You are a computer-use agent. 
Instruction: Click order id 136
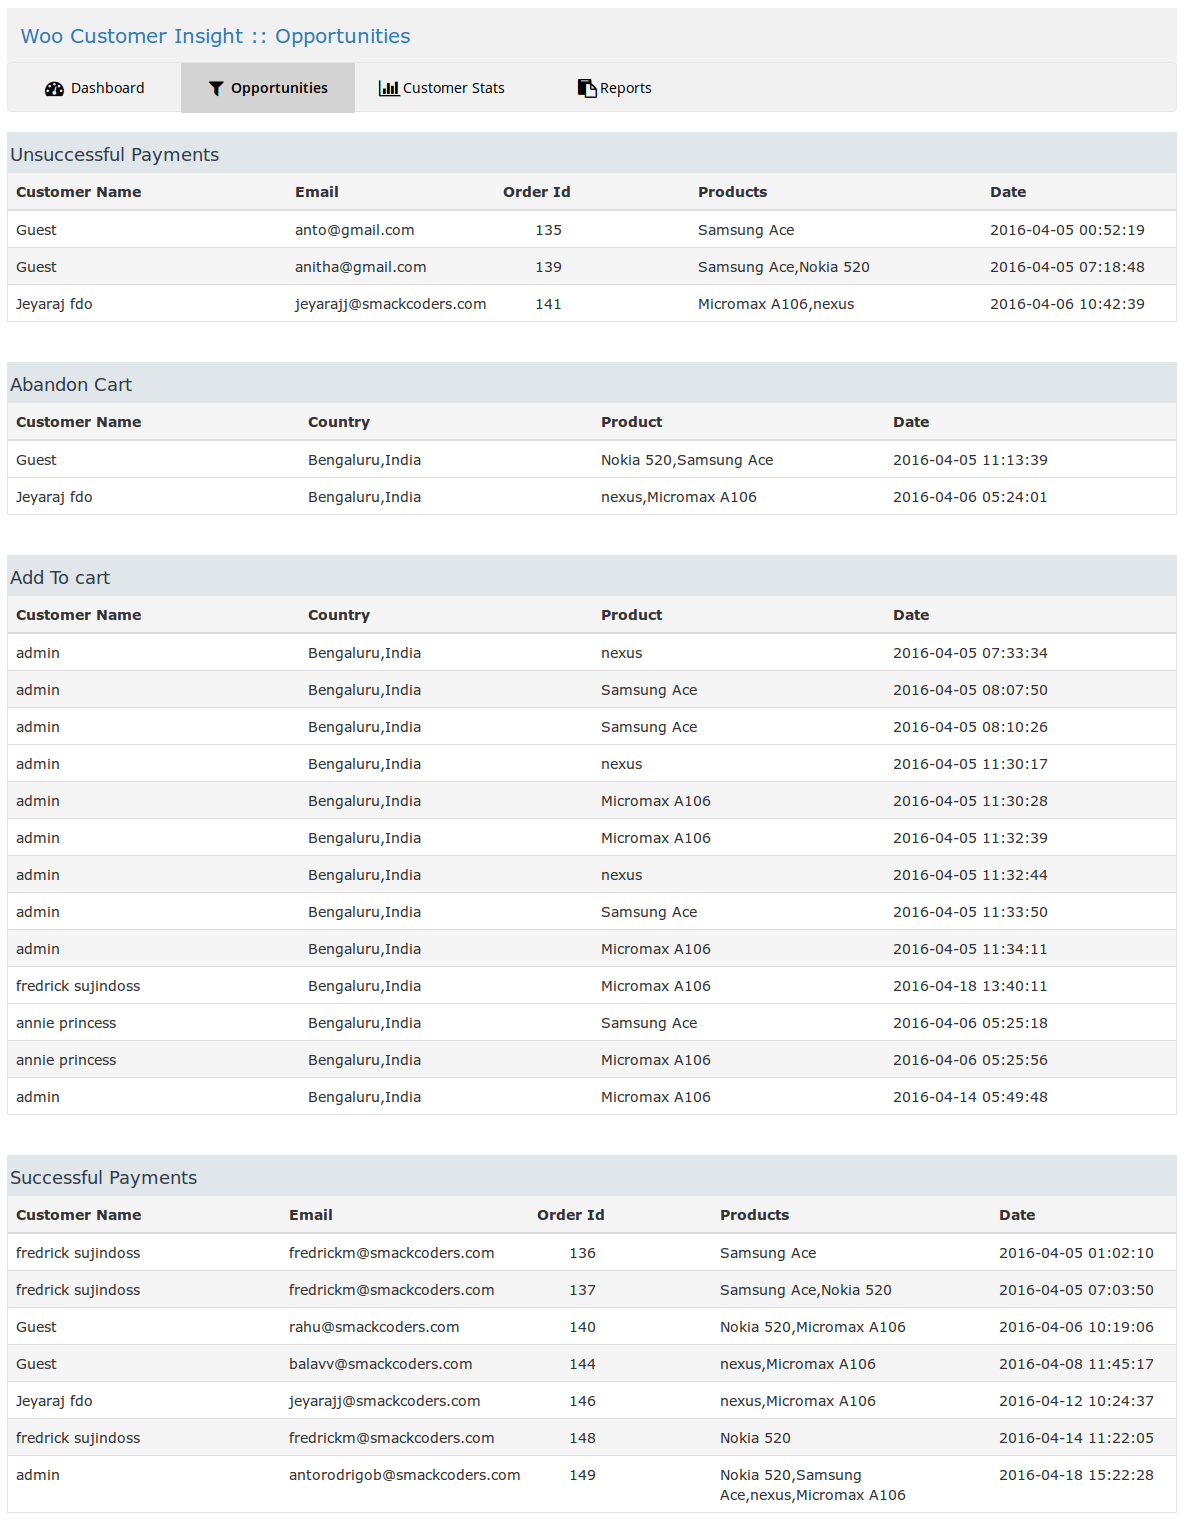(582, 1253)
